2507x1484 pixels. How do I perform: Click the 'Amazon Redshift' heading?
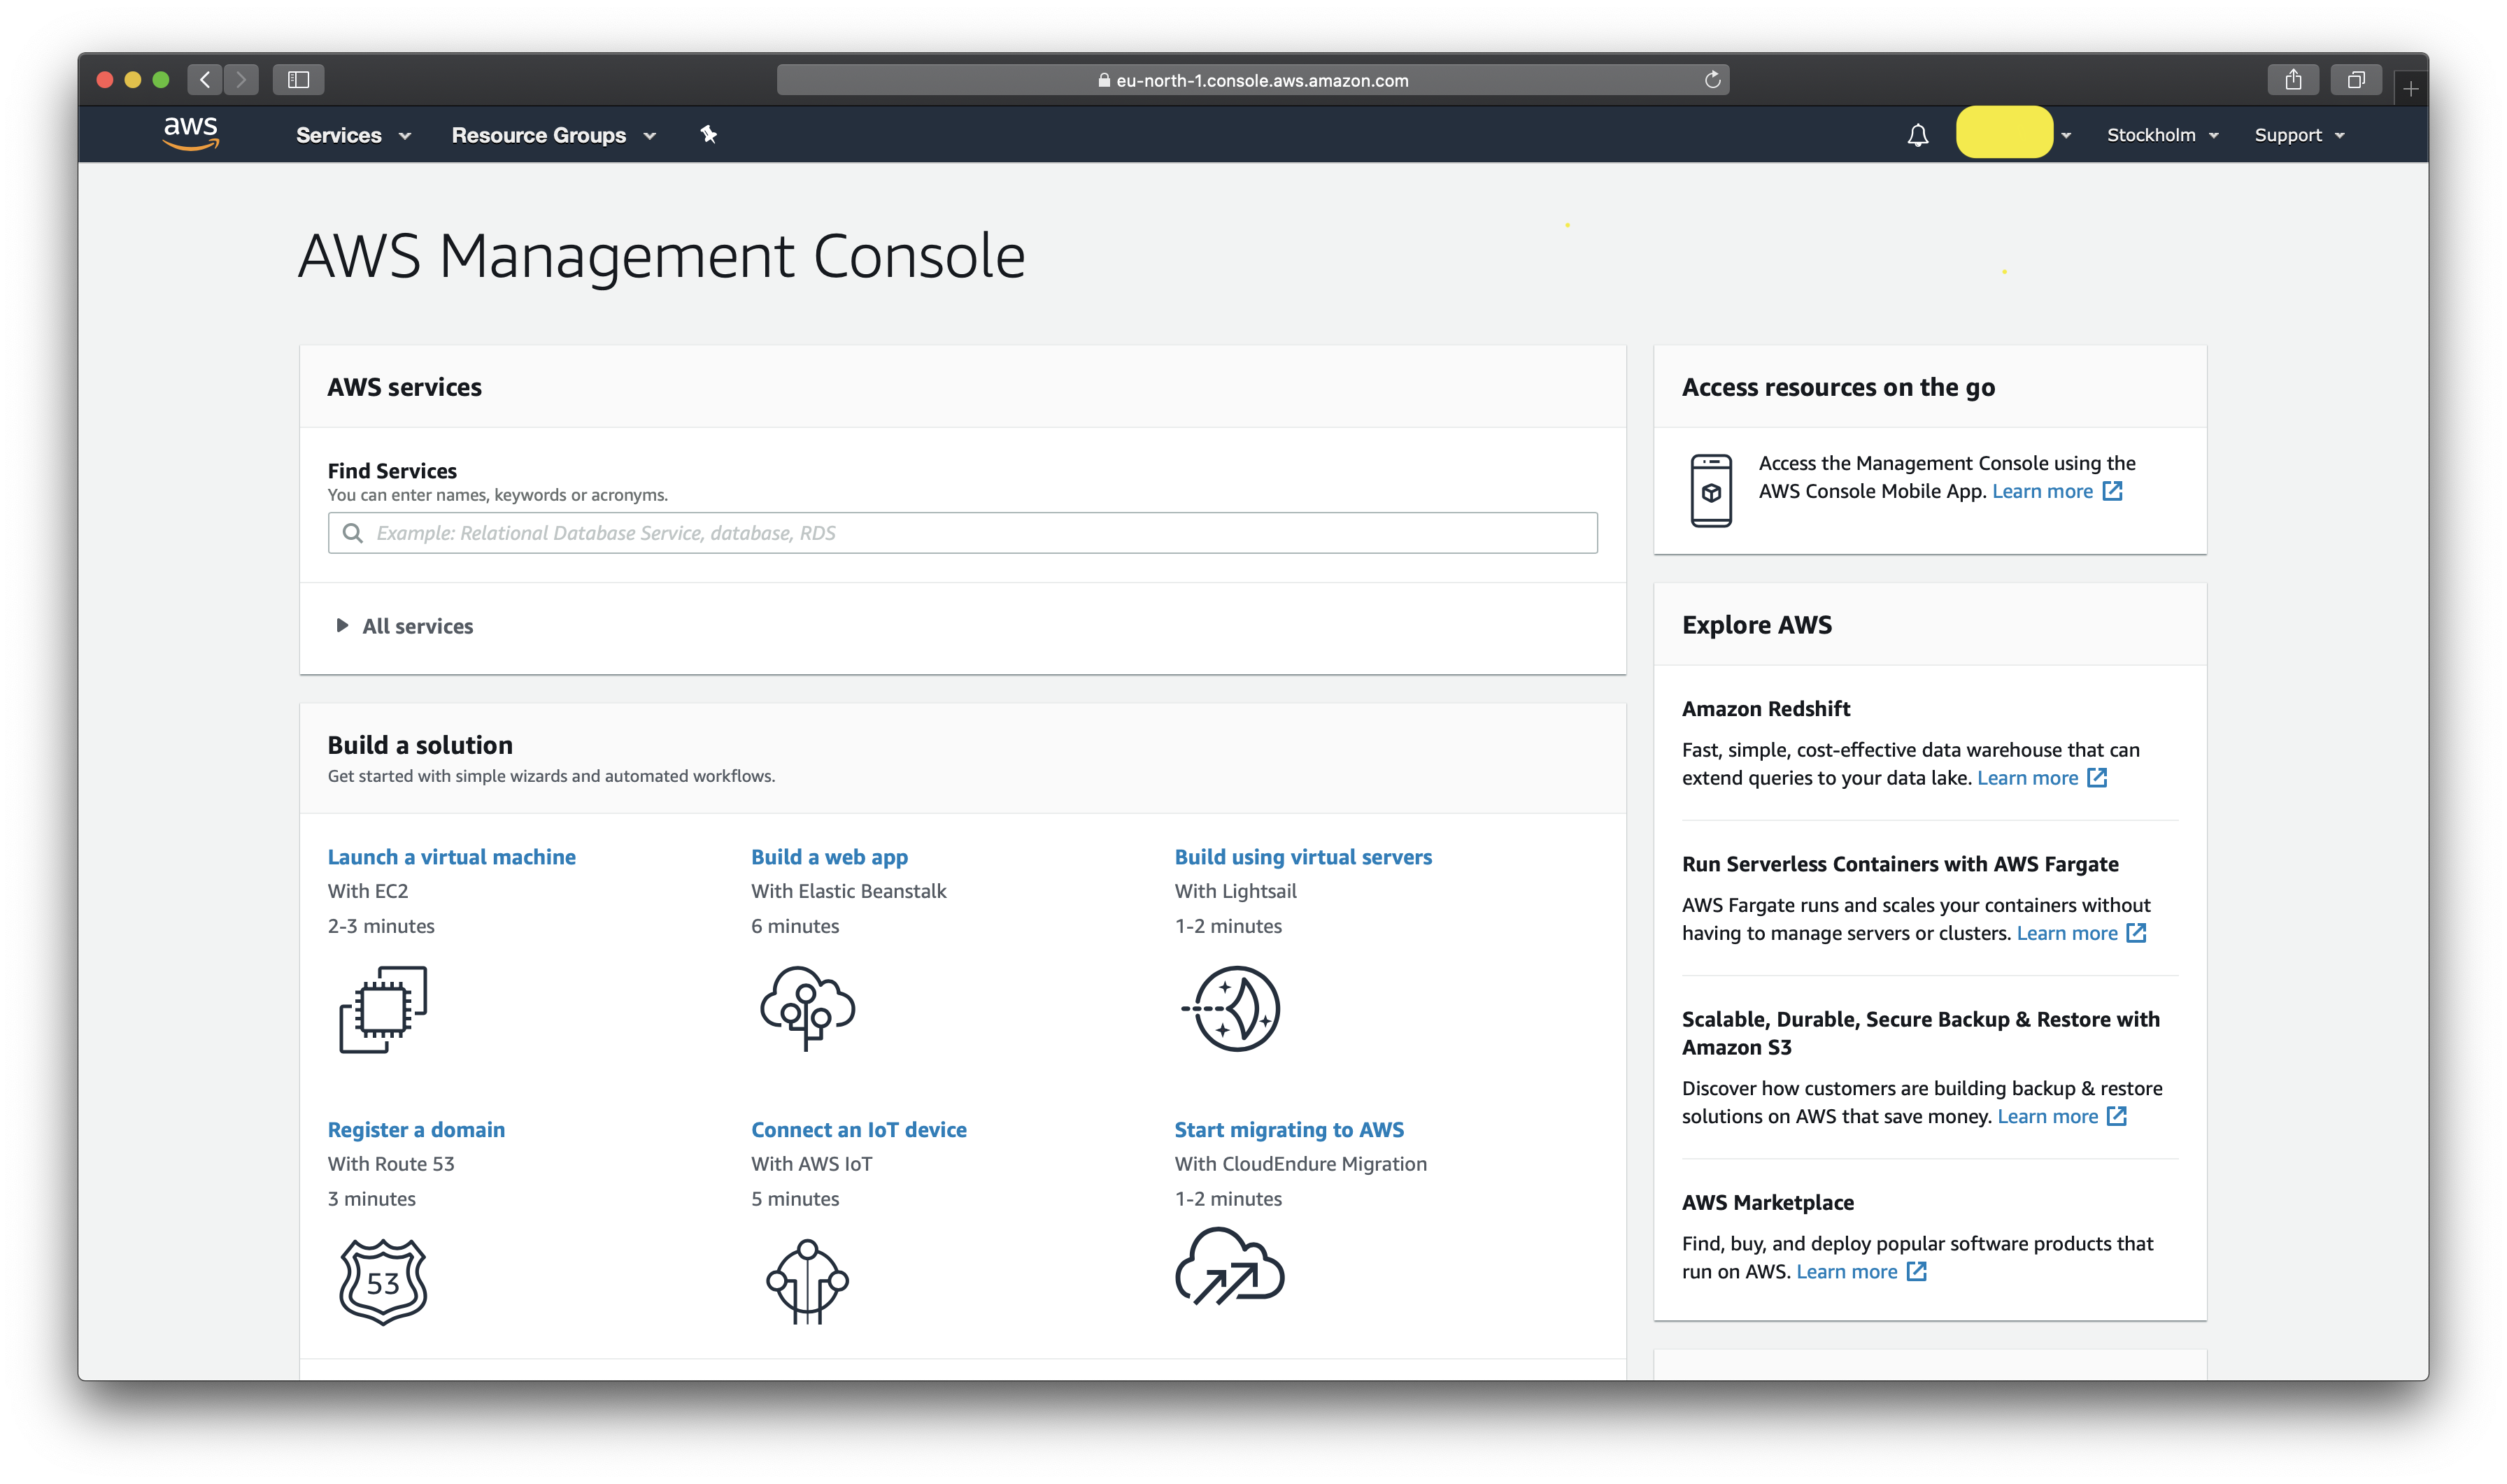coord(1765,709)
